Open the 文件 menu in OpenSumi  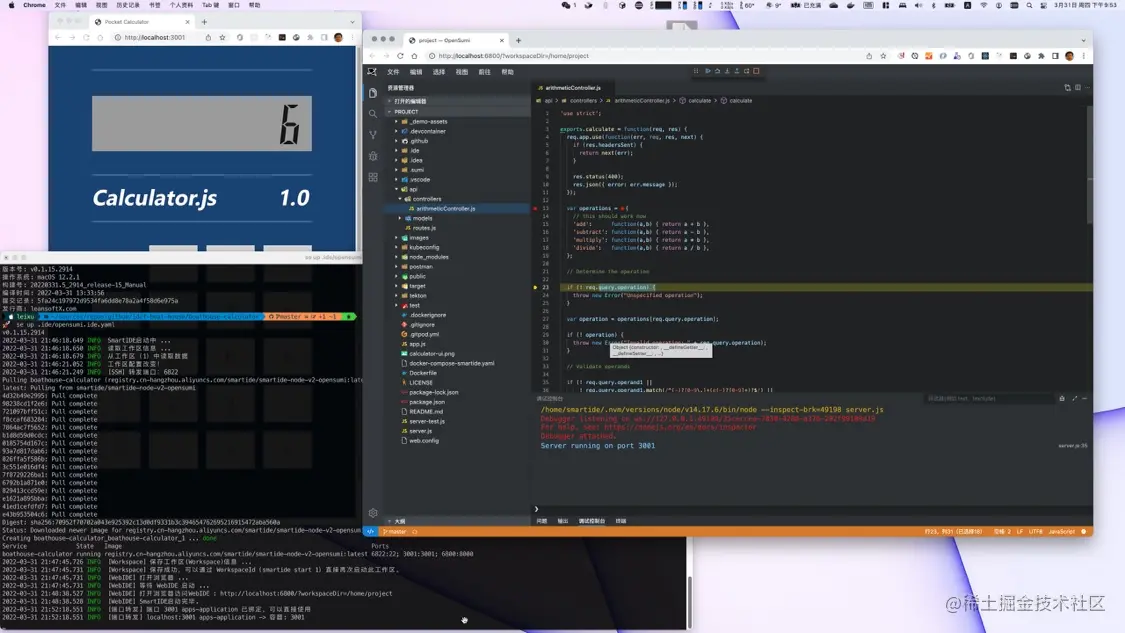pos(393,72)
